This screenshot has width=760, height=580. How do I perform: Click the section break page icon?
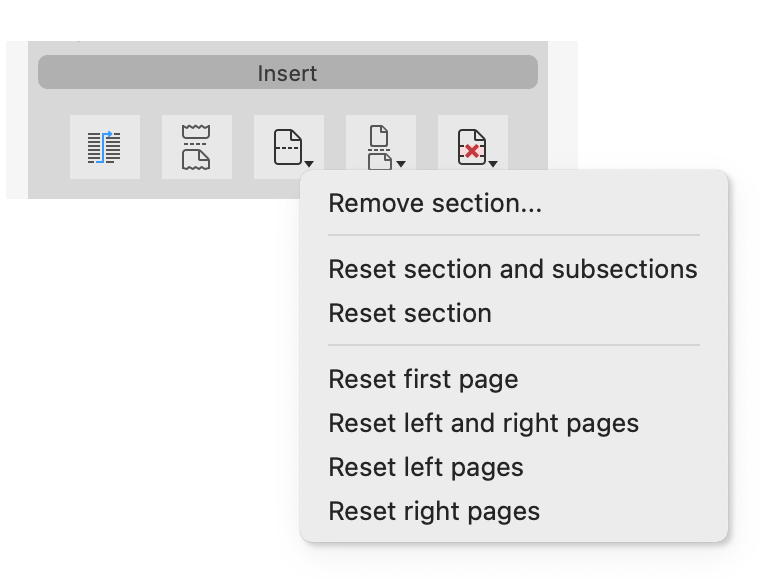(x=286, y=147)
